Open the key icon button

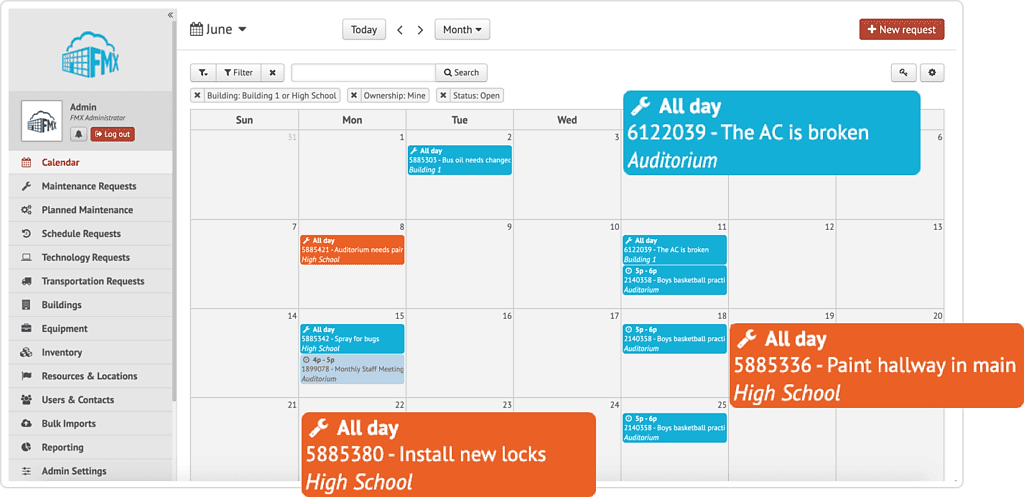(903, 73)
